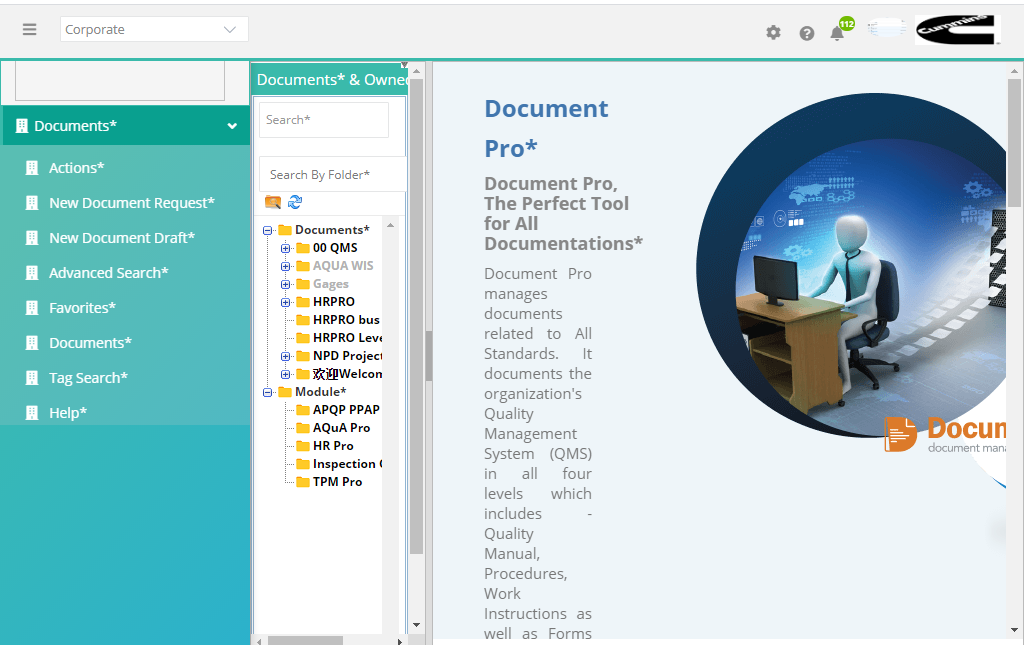Image resolution: width=1024 pixels, height=645 pixels.
Task: Click the building icon beside Actions*
Action: 31,168
